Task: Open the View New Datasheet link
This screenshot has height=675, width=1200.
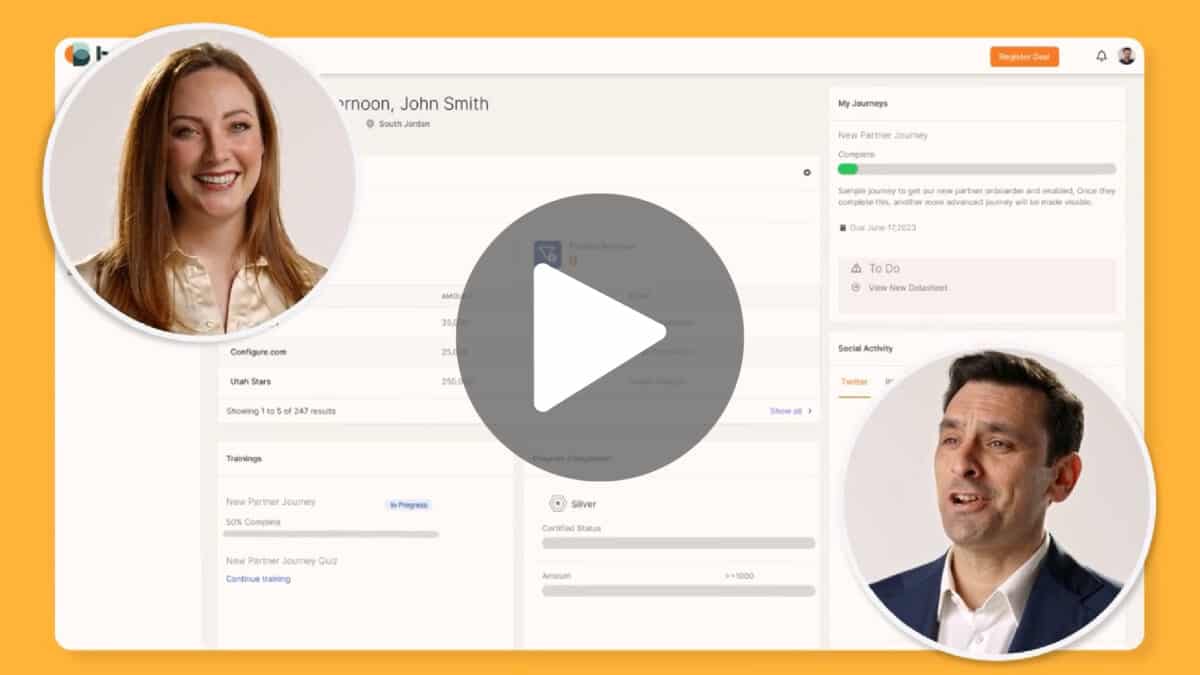Action: [908, 288]
